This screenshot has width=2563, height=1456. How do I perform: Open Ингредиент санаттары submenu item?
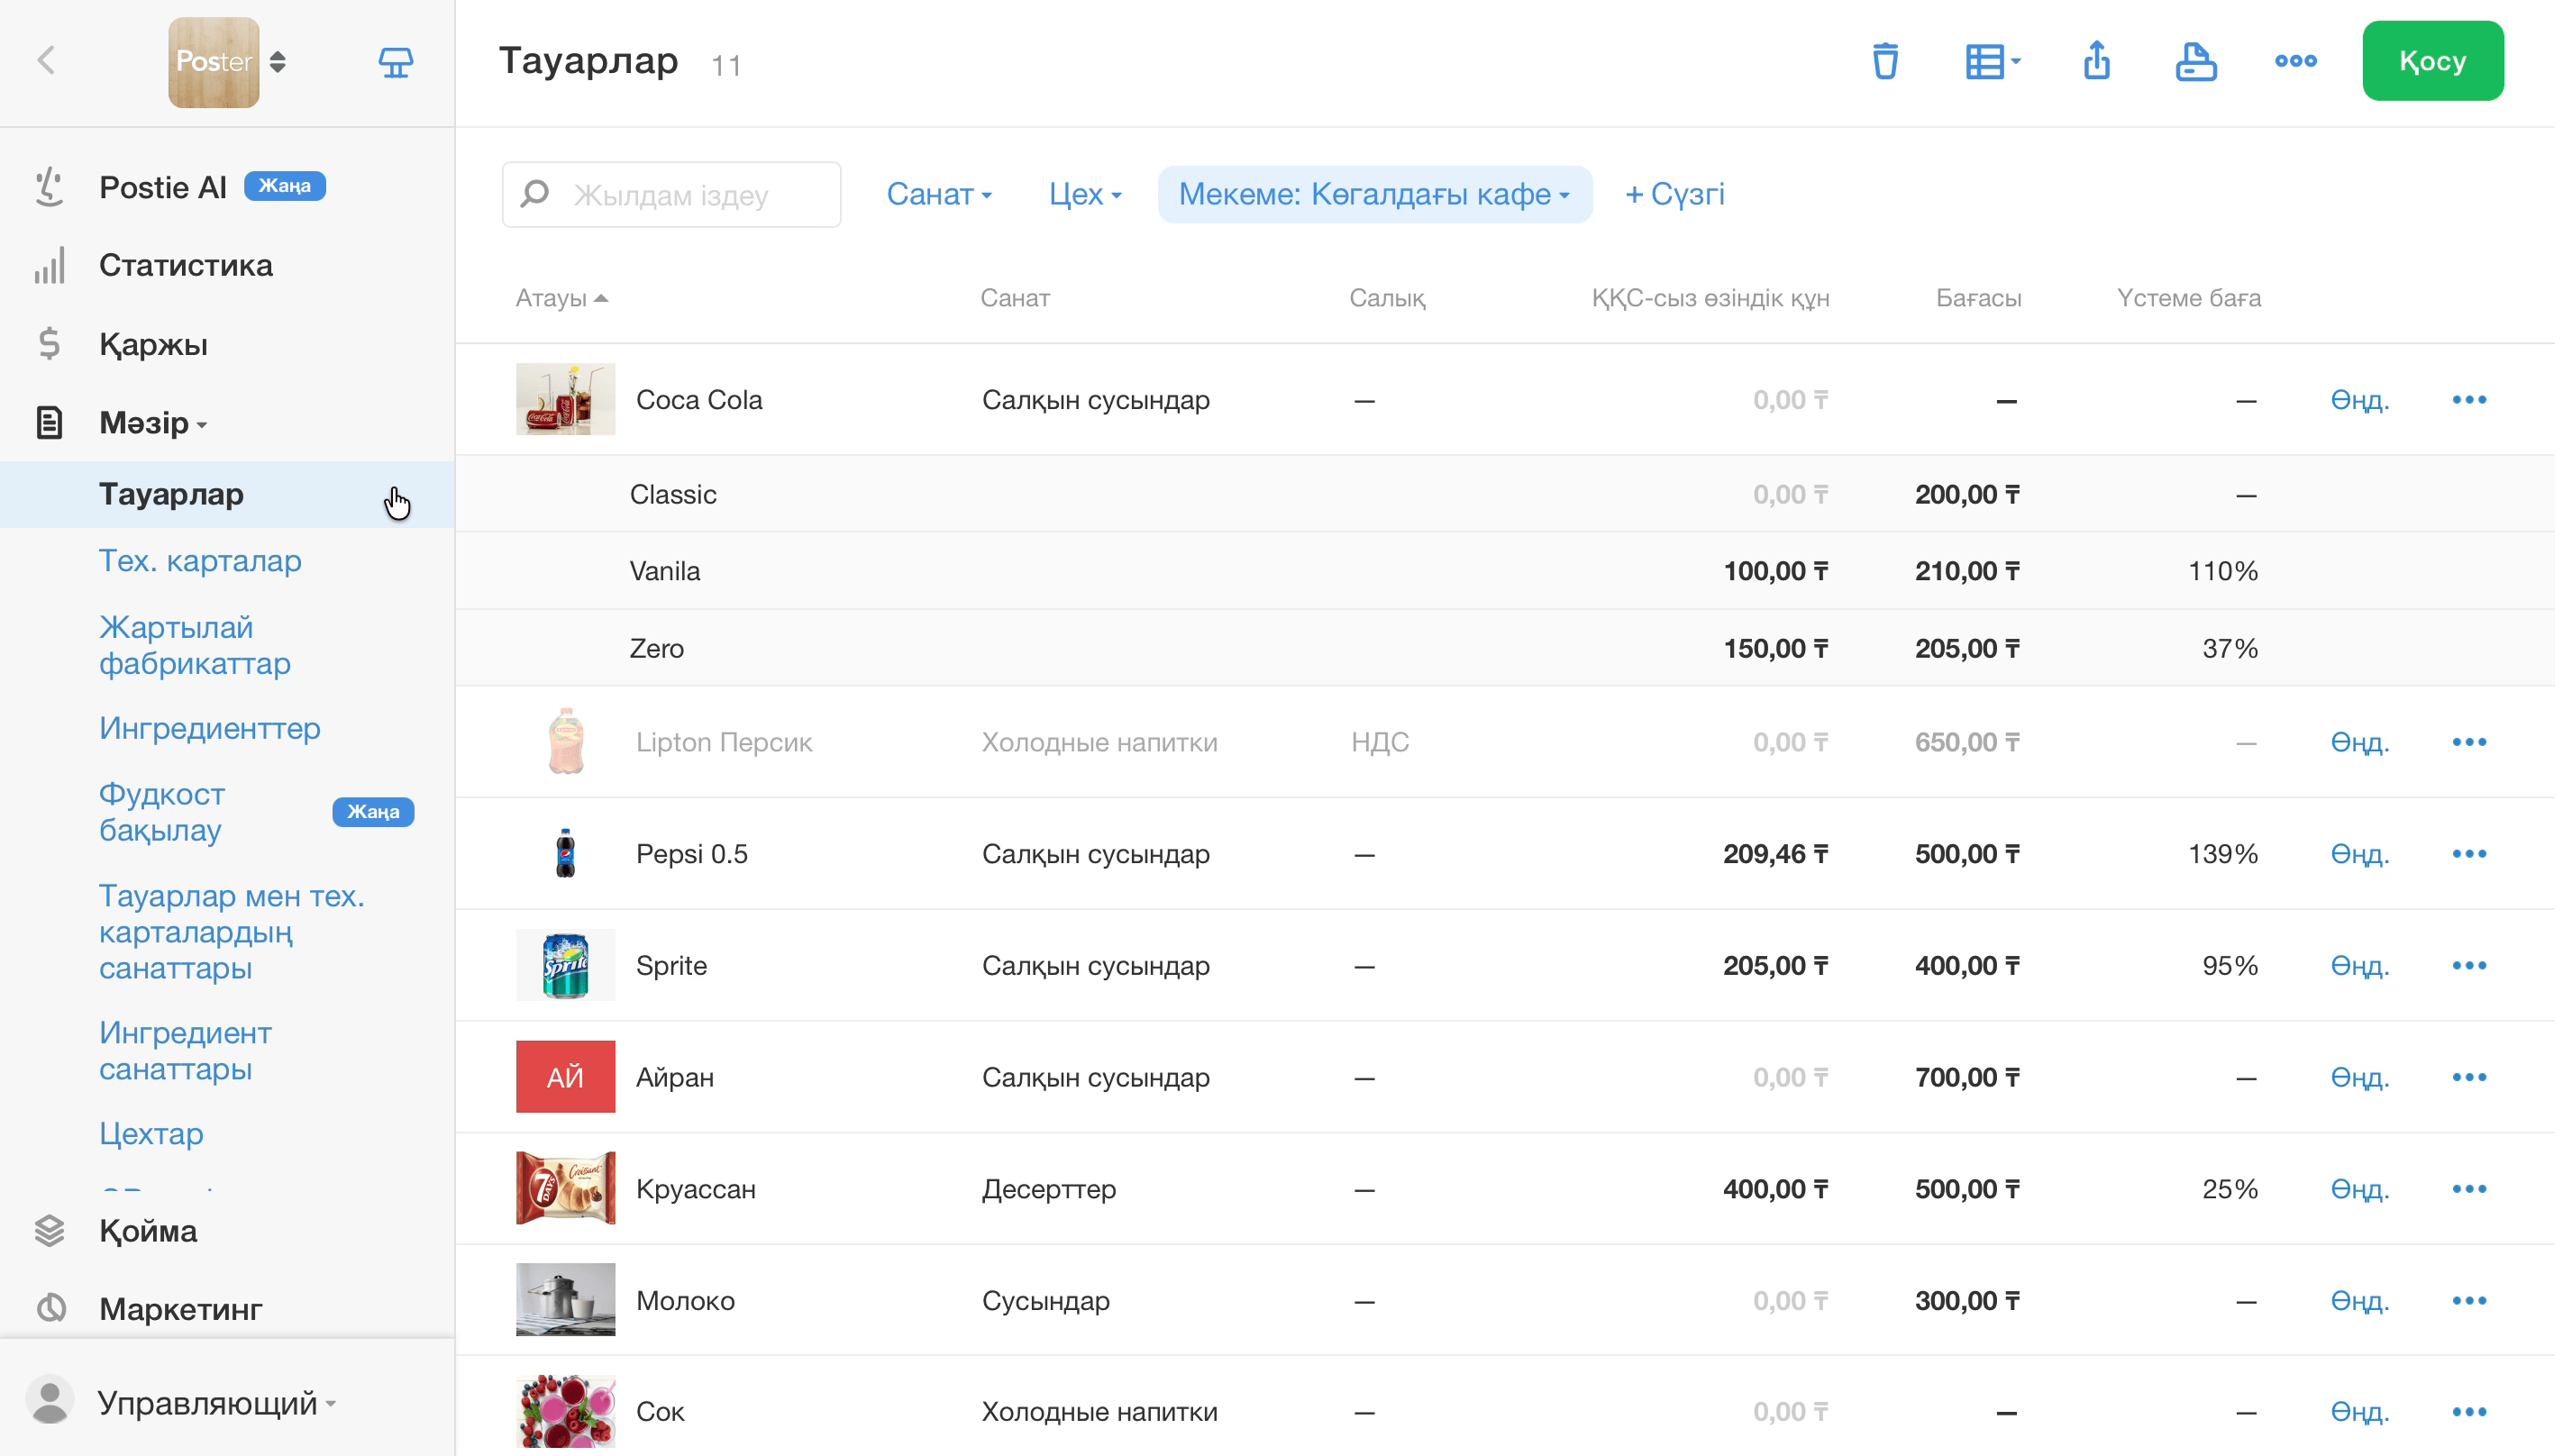[186, 1050]
